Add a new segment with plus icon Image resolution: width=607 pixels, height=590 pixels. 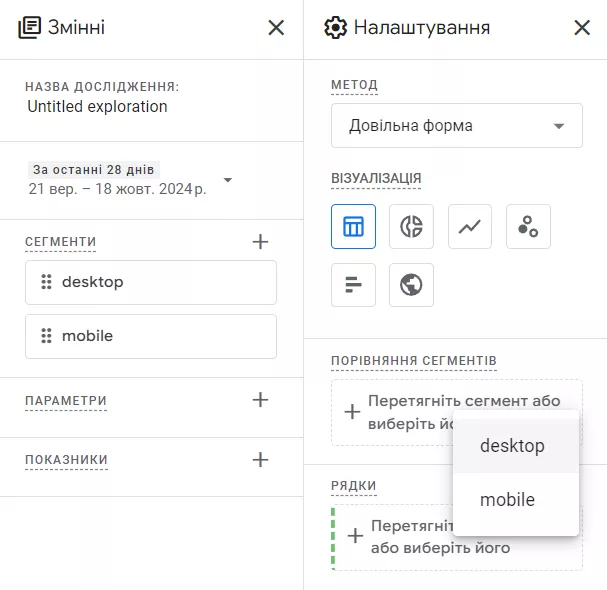pyautogui.click(x=261, y=242)
